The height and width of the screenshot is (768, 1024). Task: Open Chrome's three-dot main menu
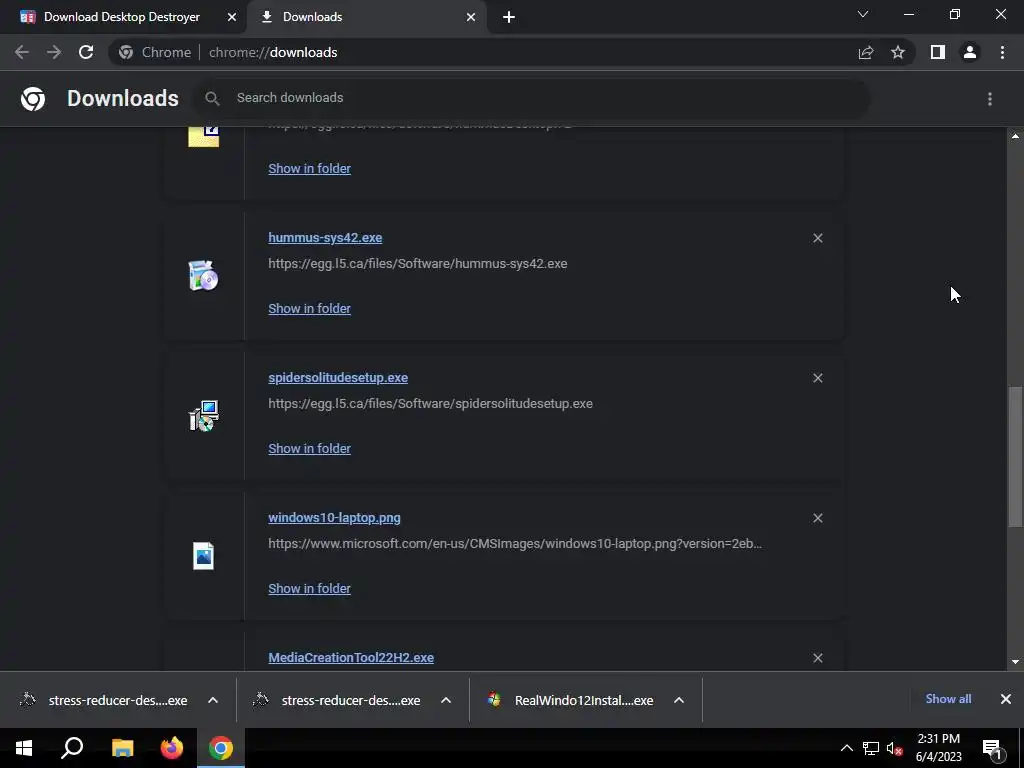pyautogui.click(x=1002, y=52)
